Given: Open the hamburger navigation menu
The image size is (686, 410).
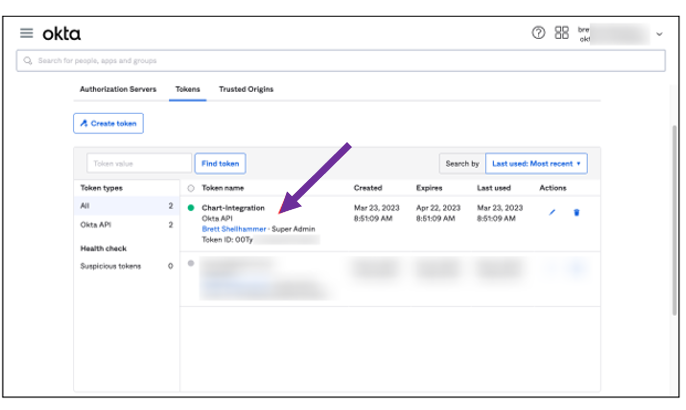Looking at the screenshot, I should click(x=26, y=33).
